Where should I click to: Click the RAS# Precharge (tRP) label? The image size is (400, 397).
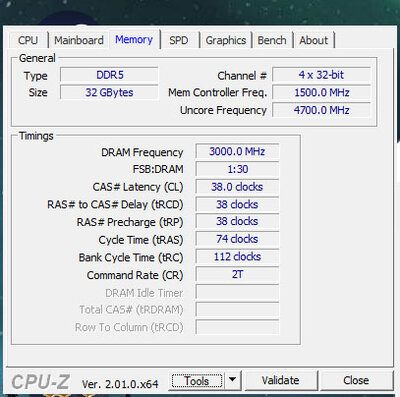click(x=130, y=222)
